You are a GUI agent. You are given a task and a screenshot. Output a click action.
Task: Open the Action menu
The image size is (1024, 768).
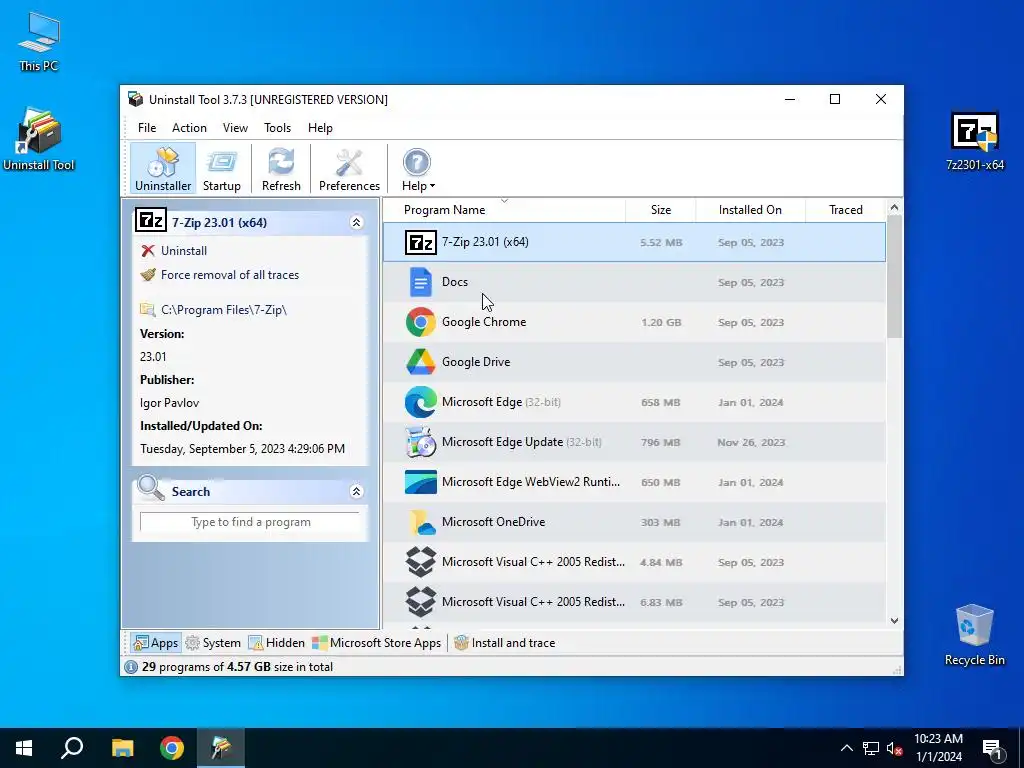pyautogui.click(x=189, y=128)
